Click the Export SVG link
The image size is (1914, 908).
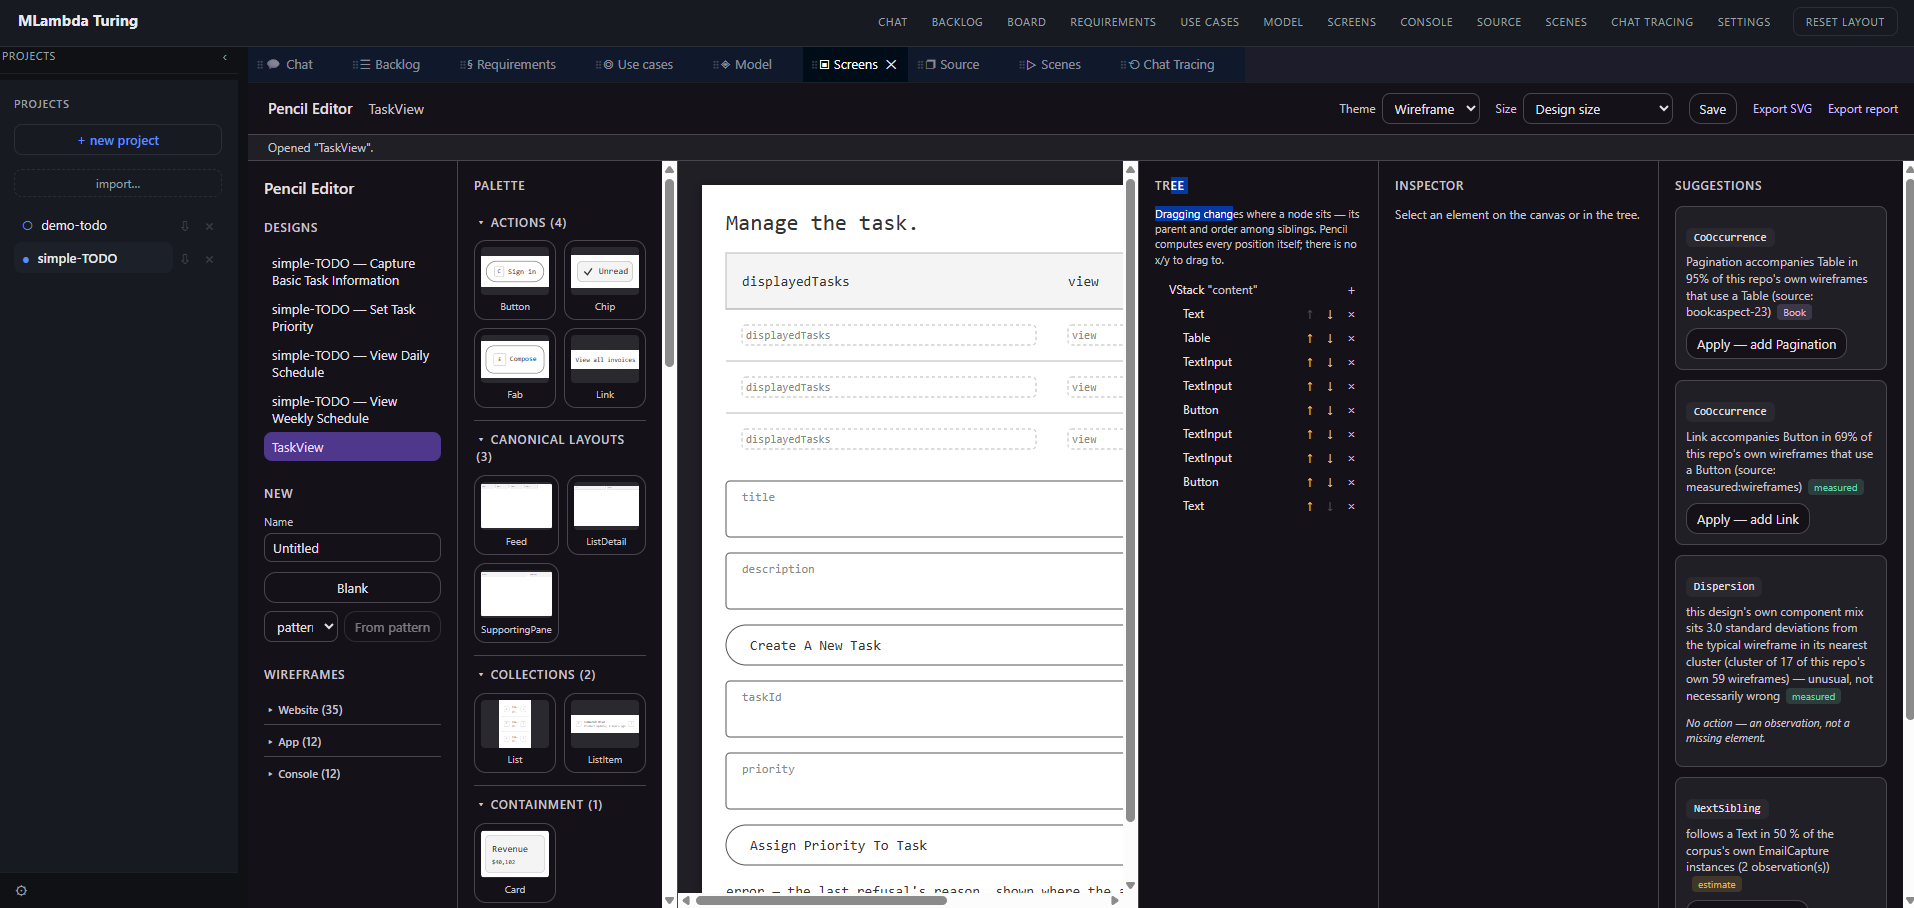(1782, 109)
